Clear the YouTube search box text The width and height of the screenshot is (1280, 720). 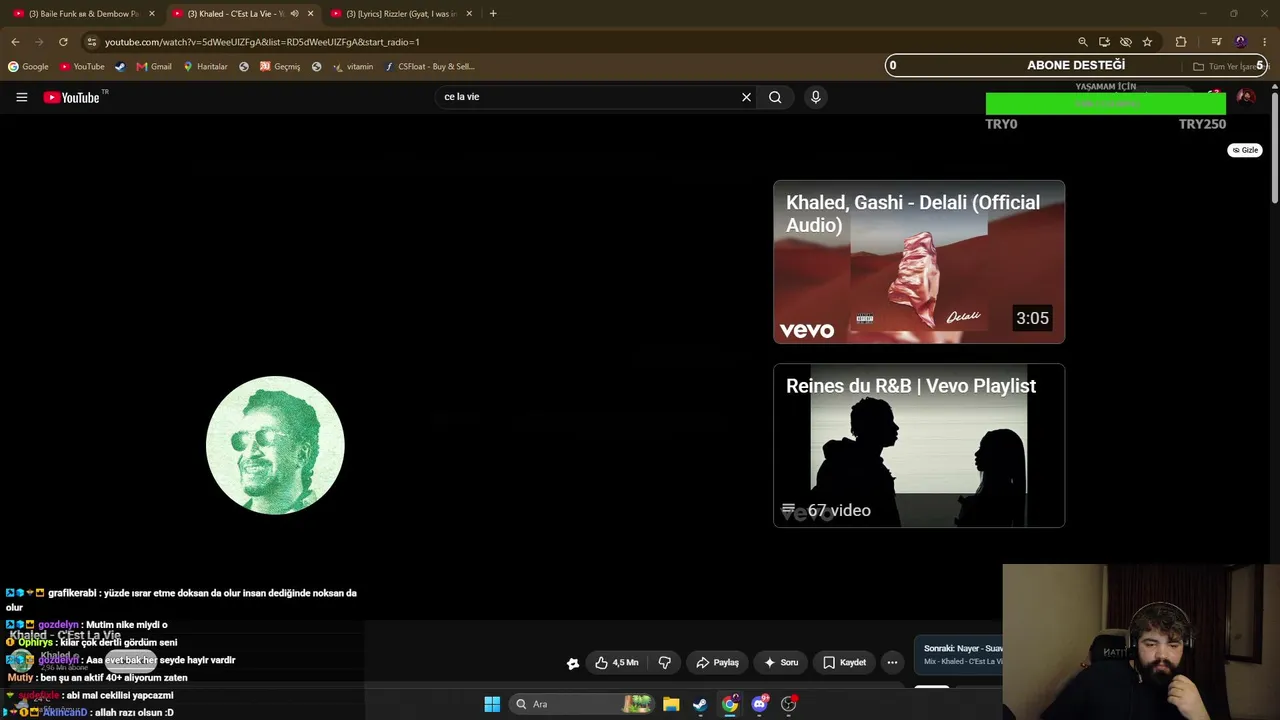pyautogui.click(x=746, y=97)
